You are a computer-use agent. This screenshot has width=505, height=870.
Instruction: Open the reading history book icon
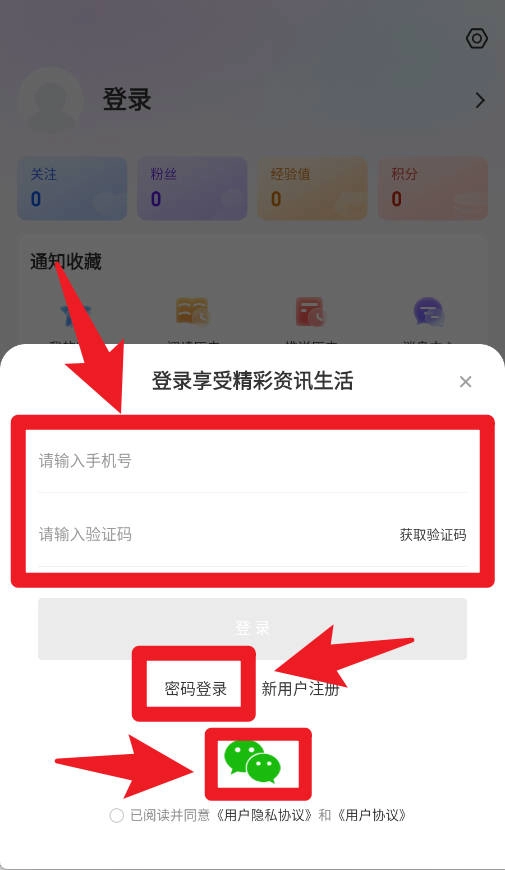point(192,312)
